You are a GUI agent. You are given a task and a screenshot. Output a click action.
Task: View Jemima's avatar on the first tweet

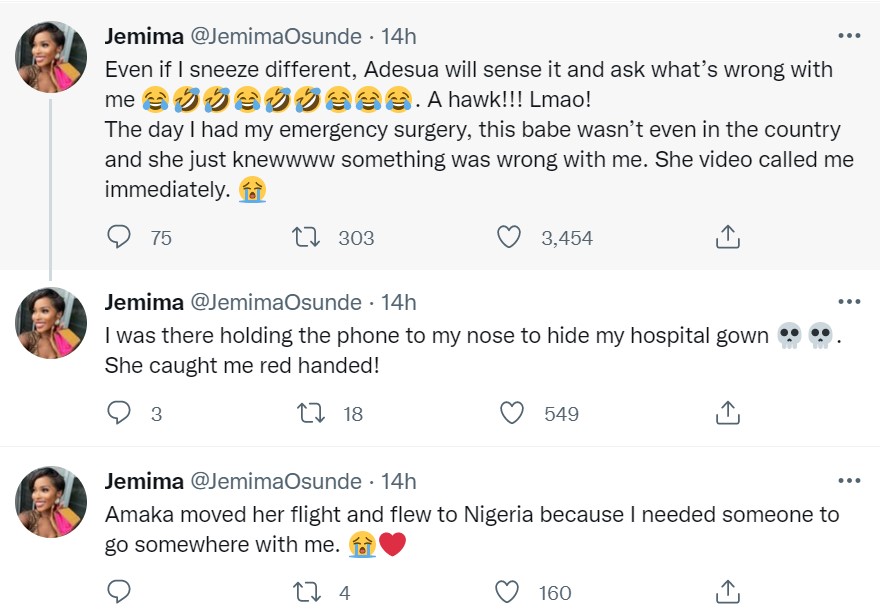point(51,56)
